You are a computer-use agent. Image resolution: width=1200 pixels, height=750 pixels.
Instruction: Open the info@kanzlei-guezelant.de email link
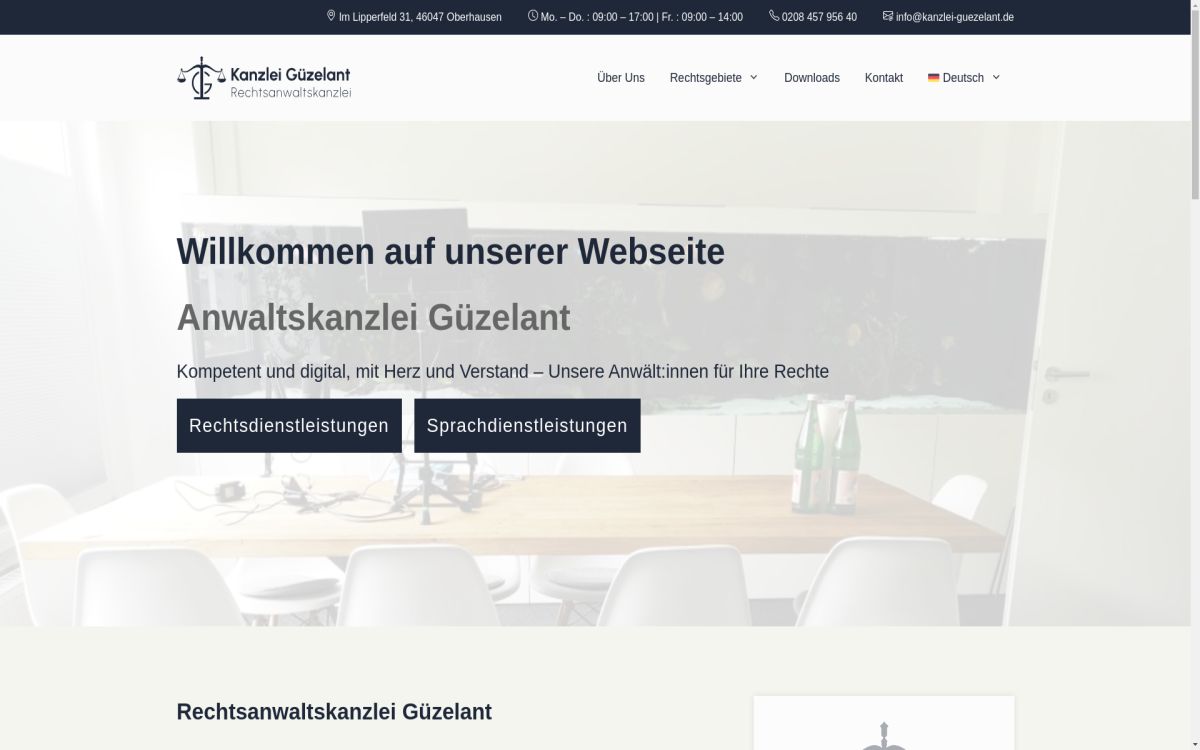954,16
